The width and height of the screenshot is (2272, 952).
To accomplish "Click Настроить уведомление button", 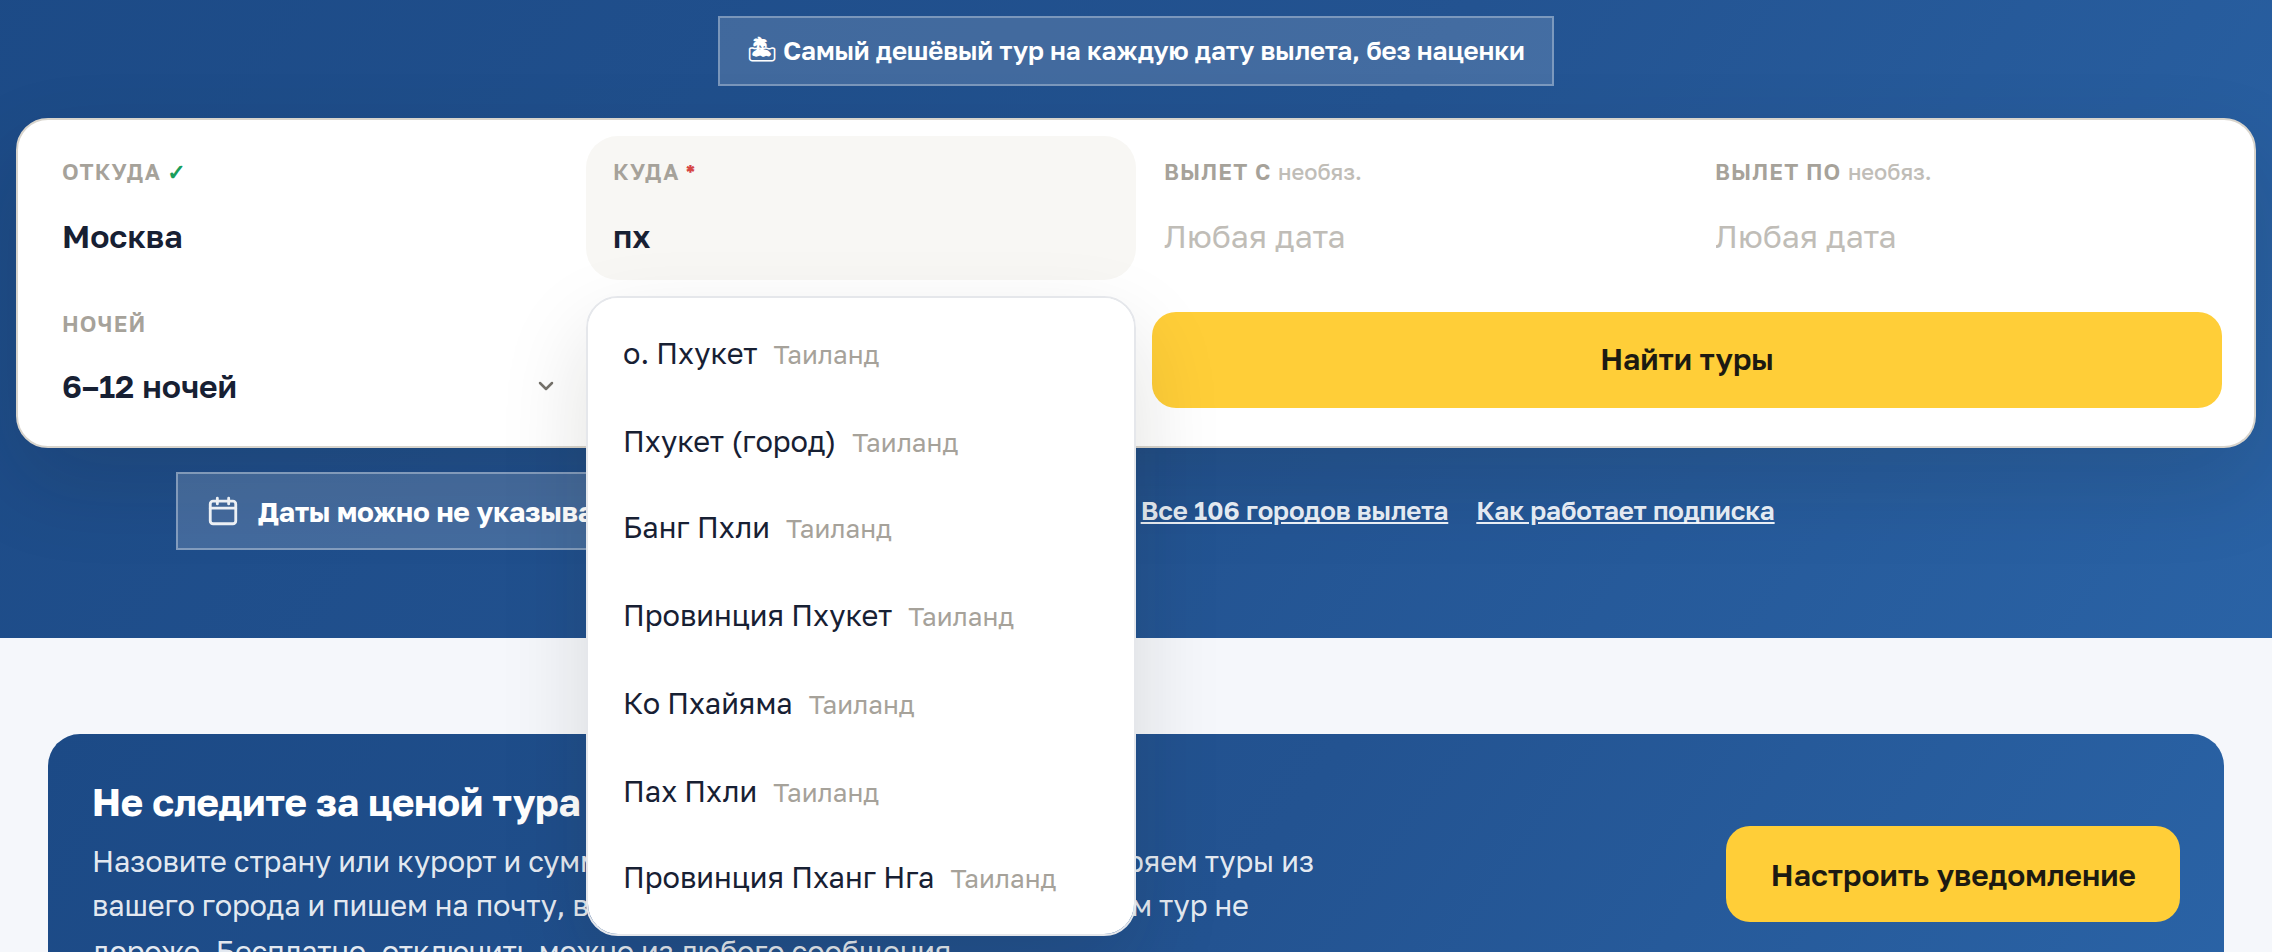I will [1952, 875].
